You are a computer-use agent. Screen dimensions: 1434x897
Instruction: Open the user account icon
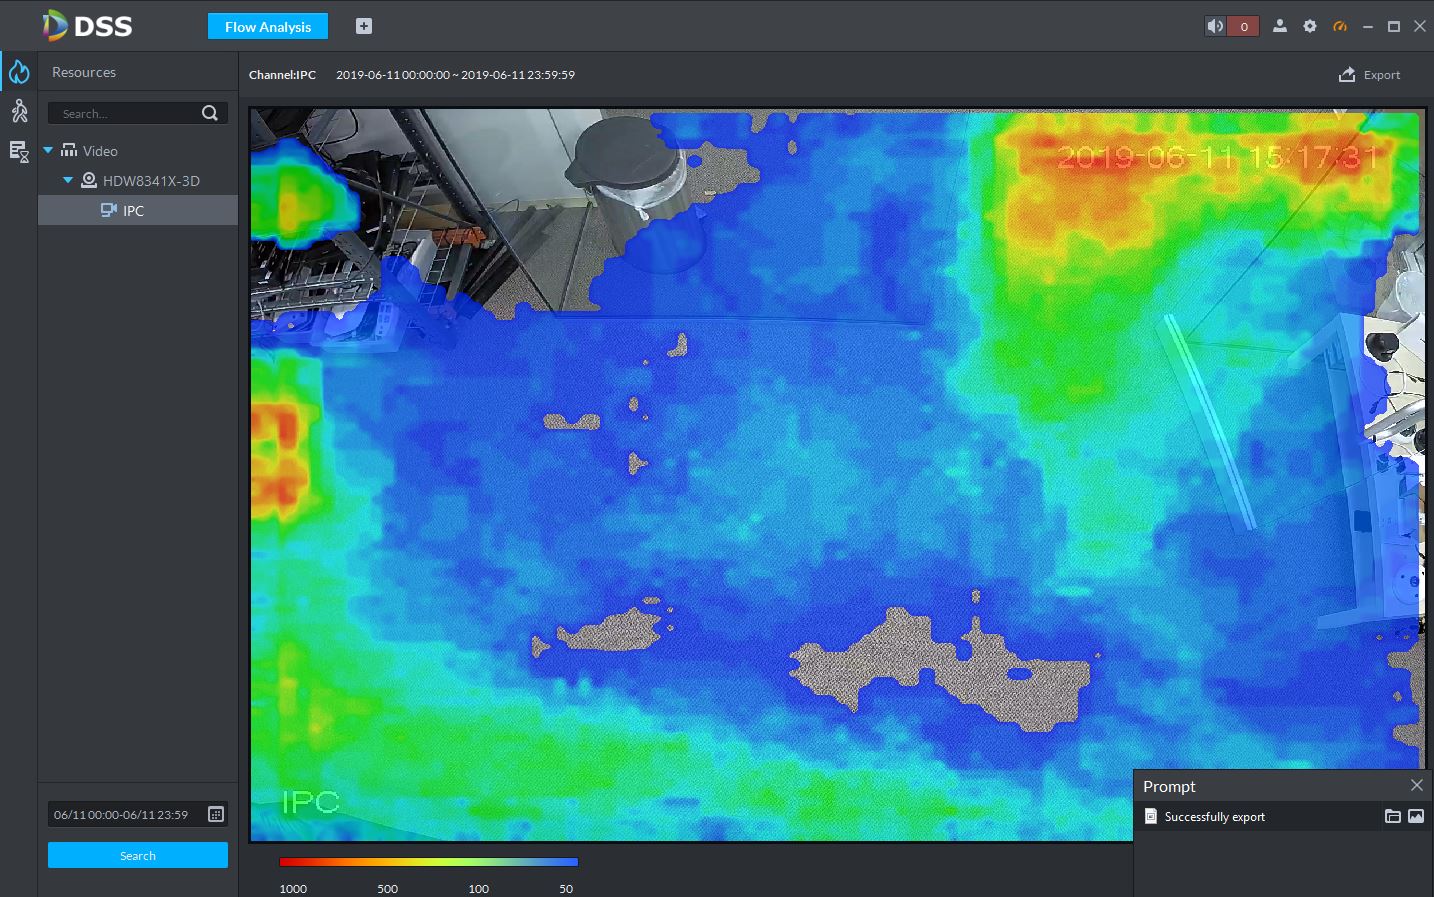(1280, 26)
